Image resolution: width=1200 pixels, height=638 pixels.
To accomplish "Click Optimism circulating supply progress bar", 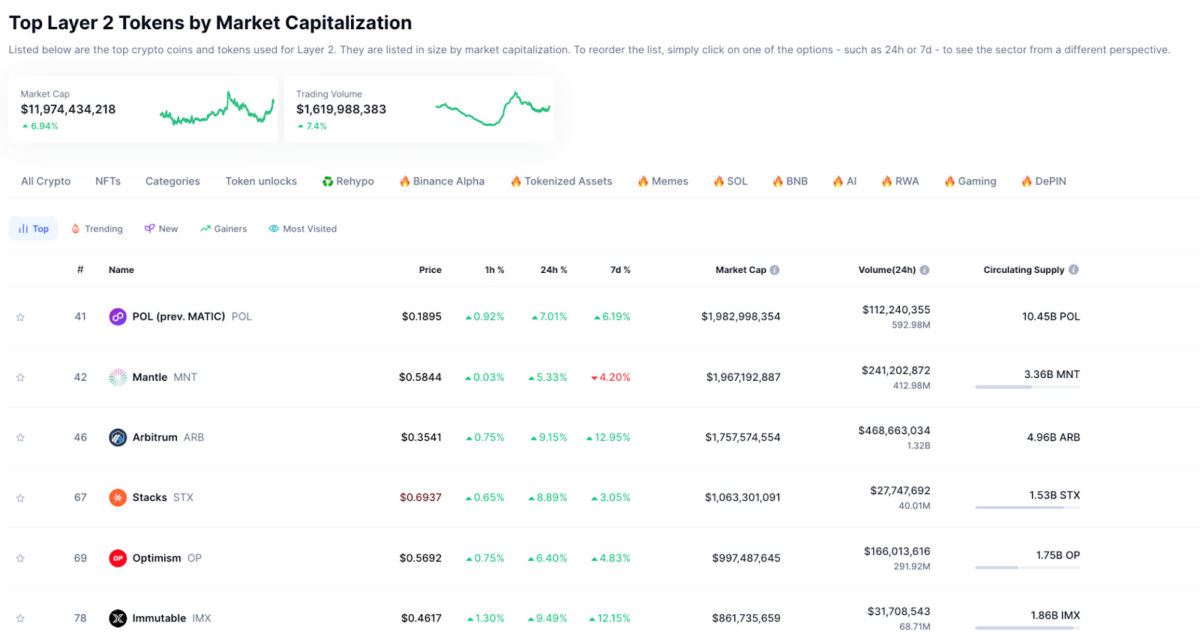I will [x=1027, y=567].
